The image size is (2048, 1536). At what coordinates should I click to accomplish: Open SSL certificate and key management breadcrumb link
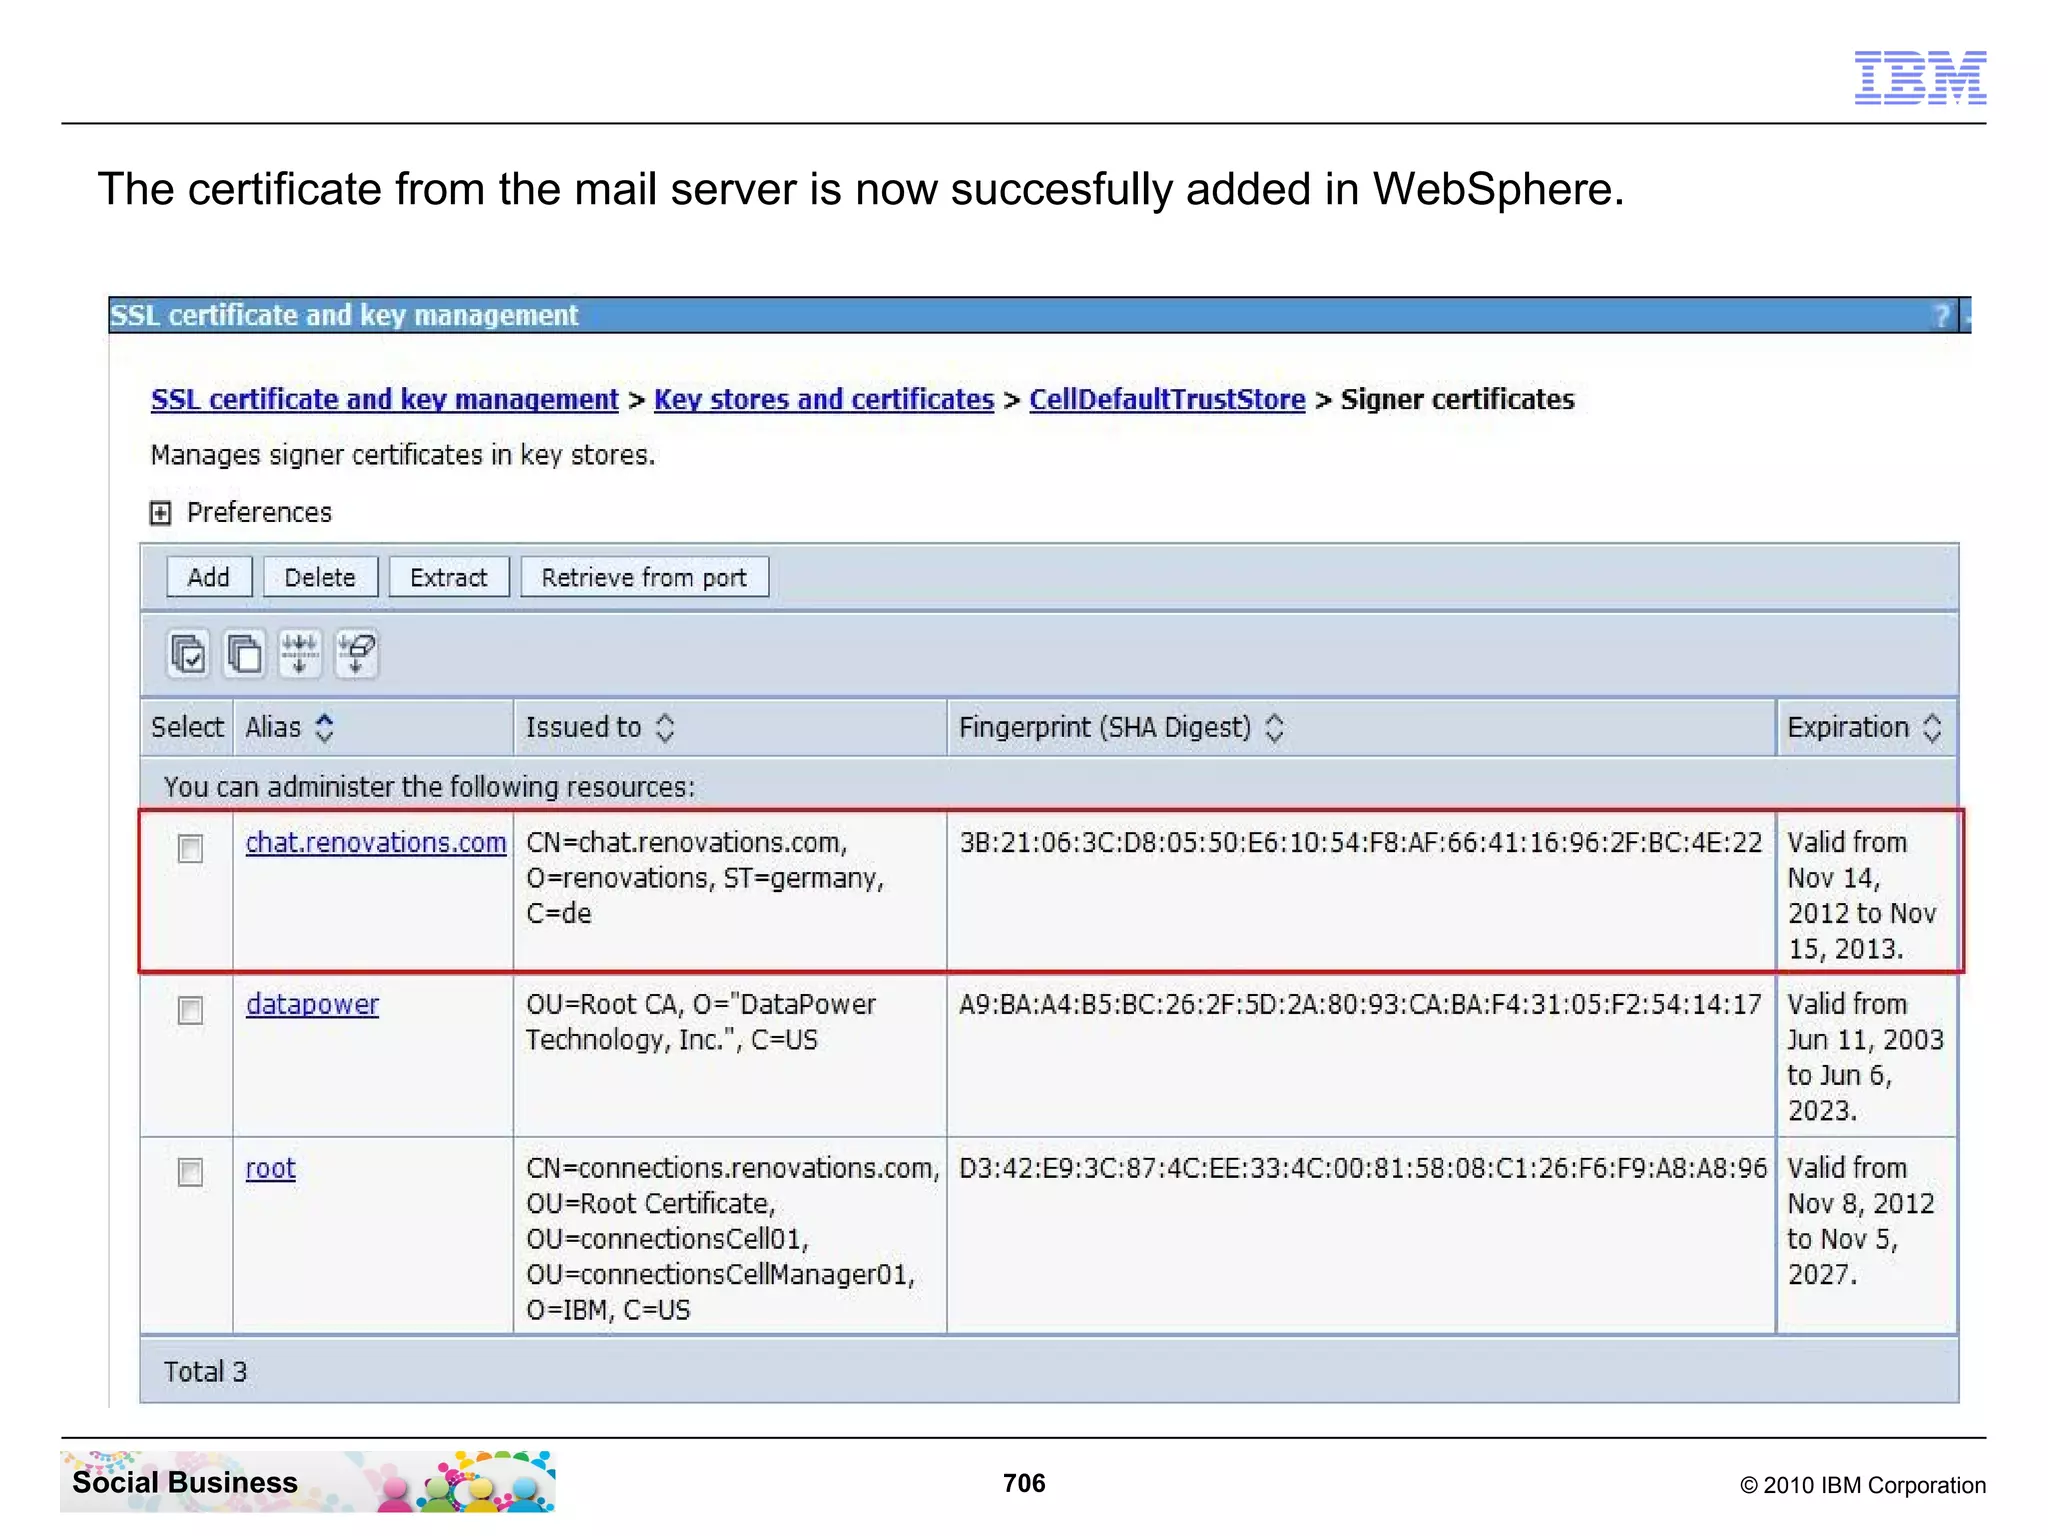(x=385, y=400)
